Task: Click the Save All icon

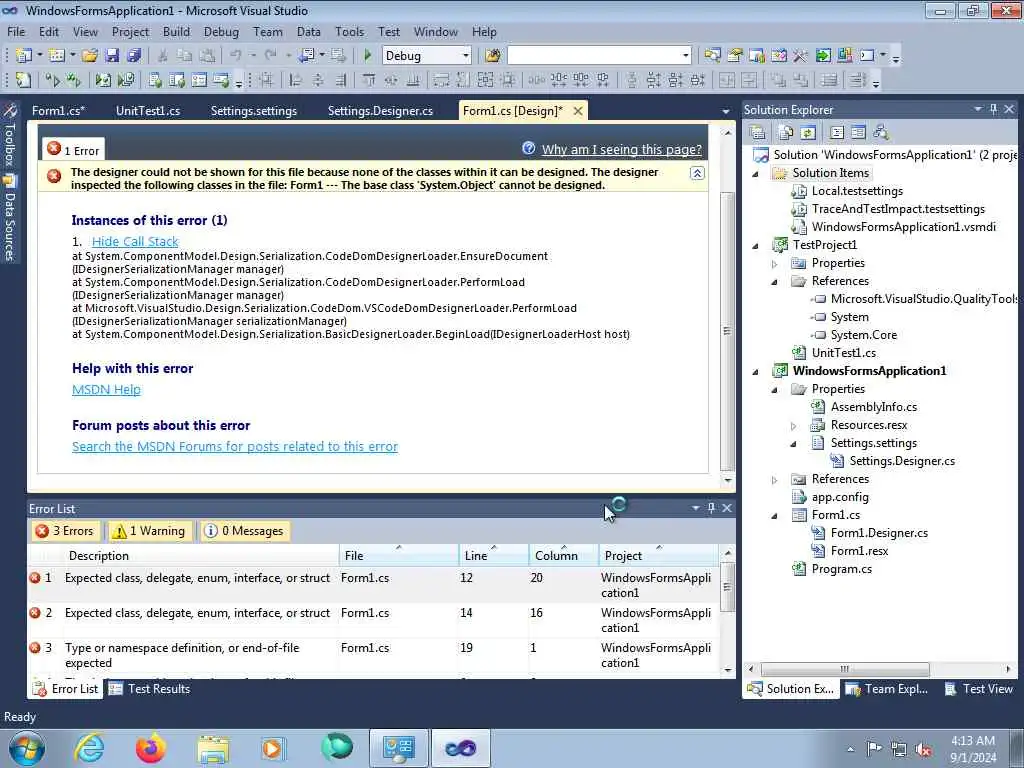Action: [134, 56]
